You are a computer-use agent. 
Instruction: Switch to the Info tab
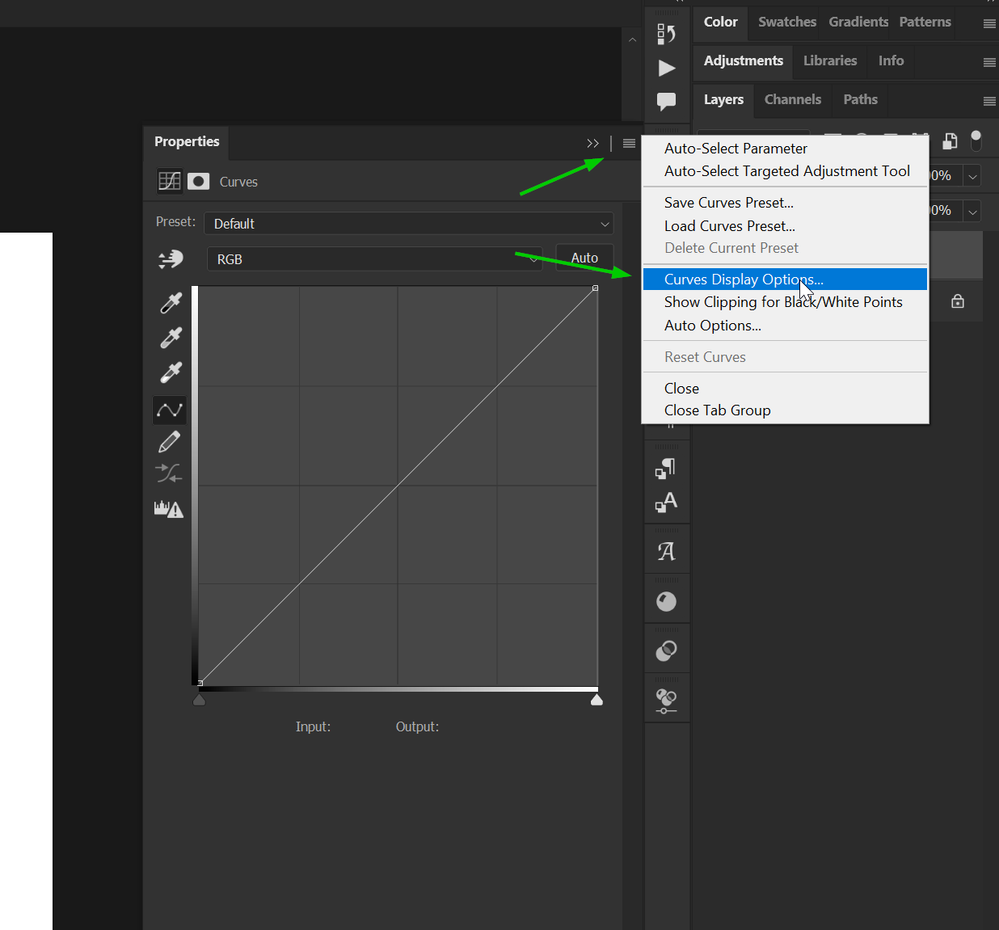(x=891, y=61)
